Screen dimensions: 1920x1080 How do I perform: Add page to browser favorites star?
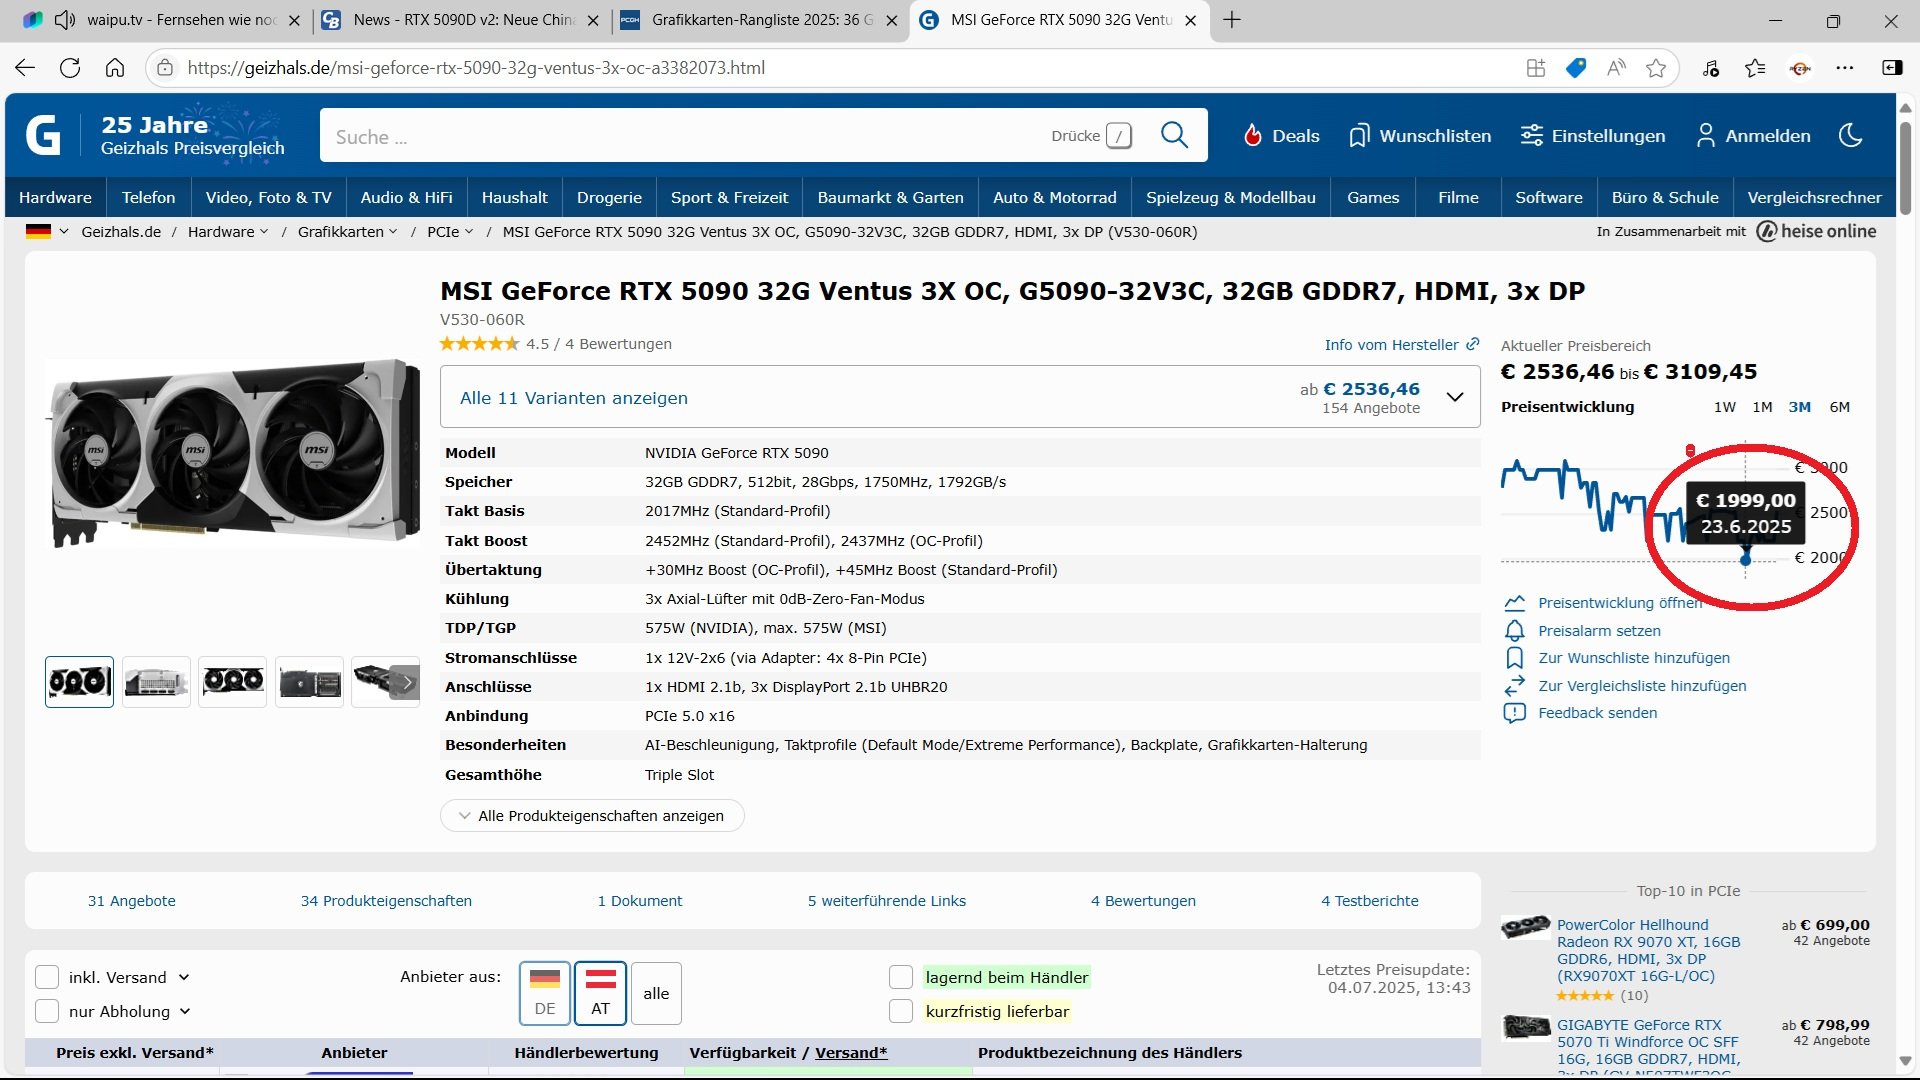tap(1656, 68)
